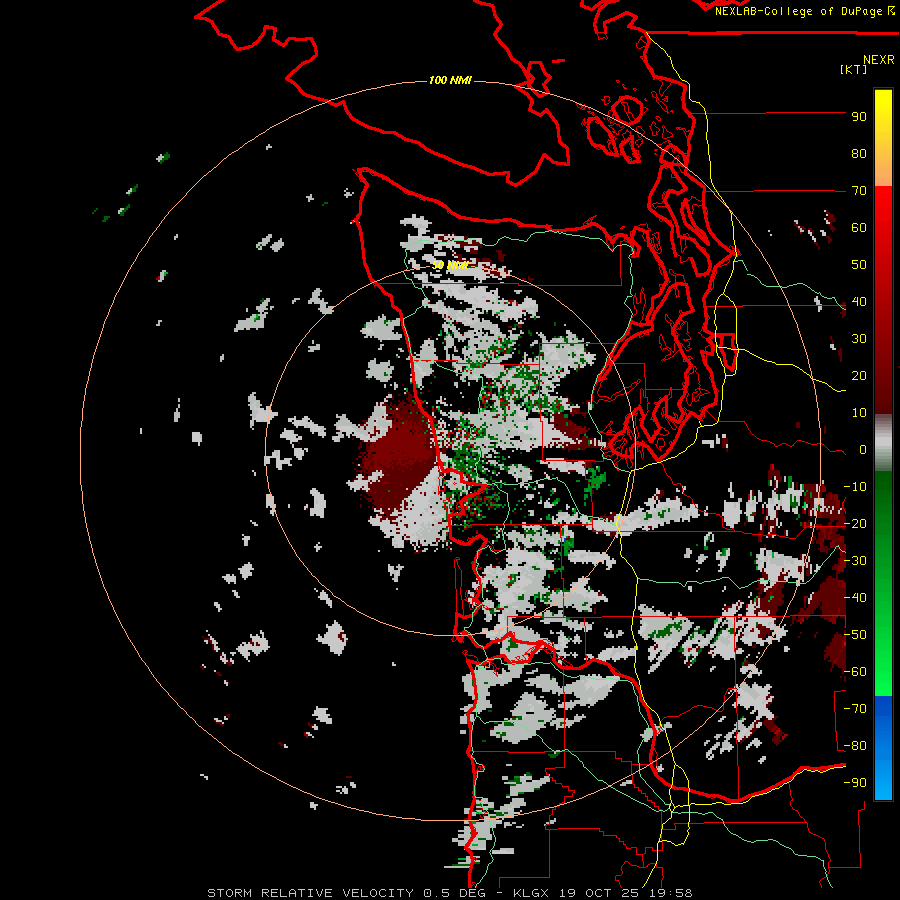Click the -60 knot scale value
This screenshot has width=900, height=900.
point(855,672)
